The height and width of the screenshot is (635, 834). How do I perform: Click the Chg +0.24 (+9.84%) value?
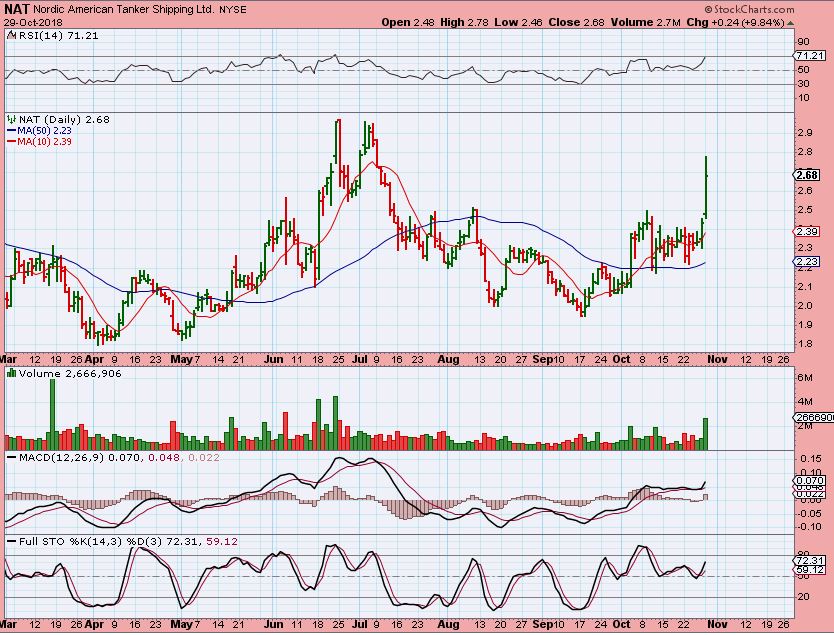[x=736, y=22]
